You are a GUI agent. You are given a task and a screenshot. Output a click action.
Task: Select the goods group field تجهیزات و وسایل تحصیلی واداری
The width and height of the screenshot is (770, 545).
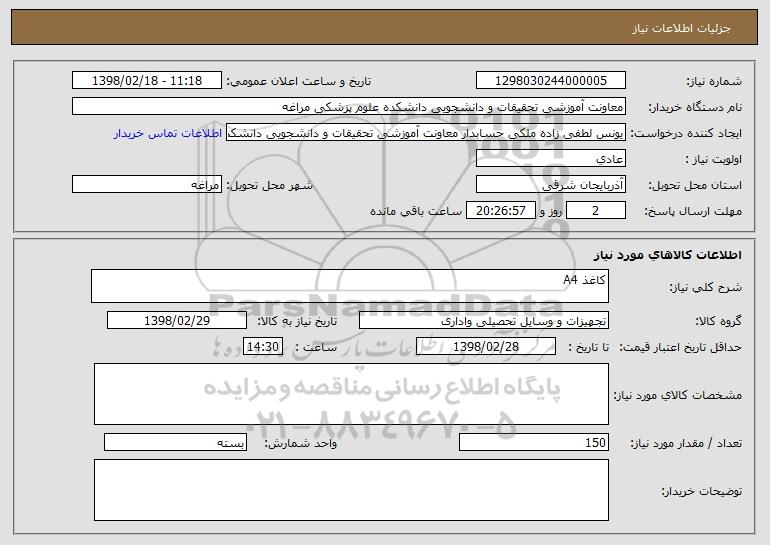[x=484, y=321]
